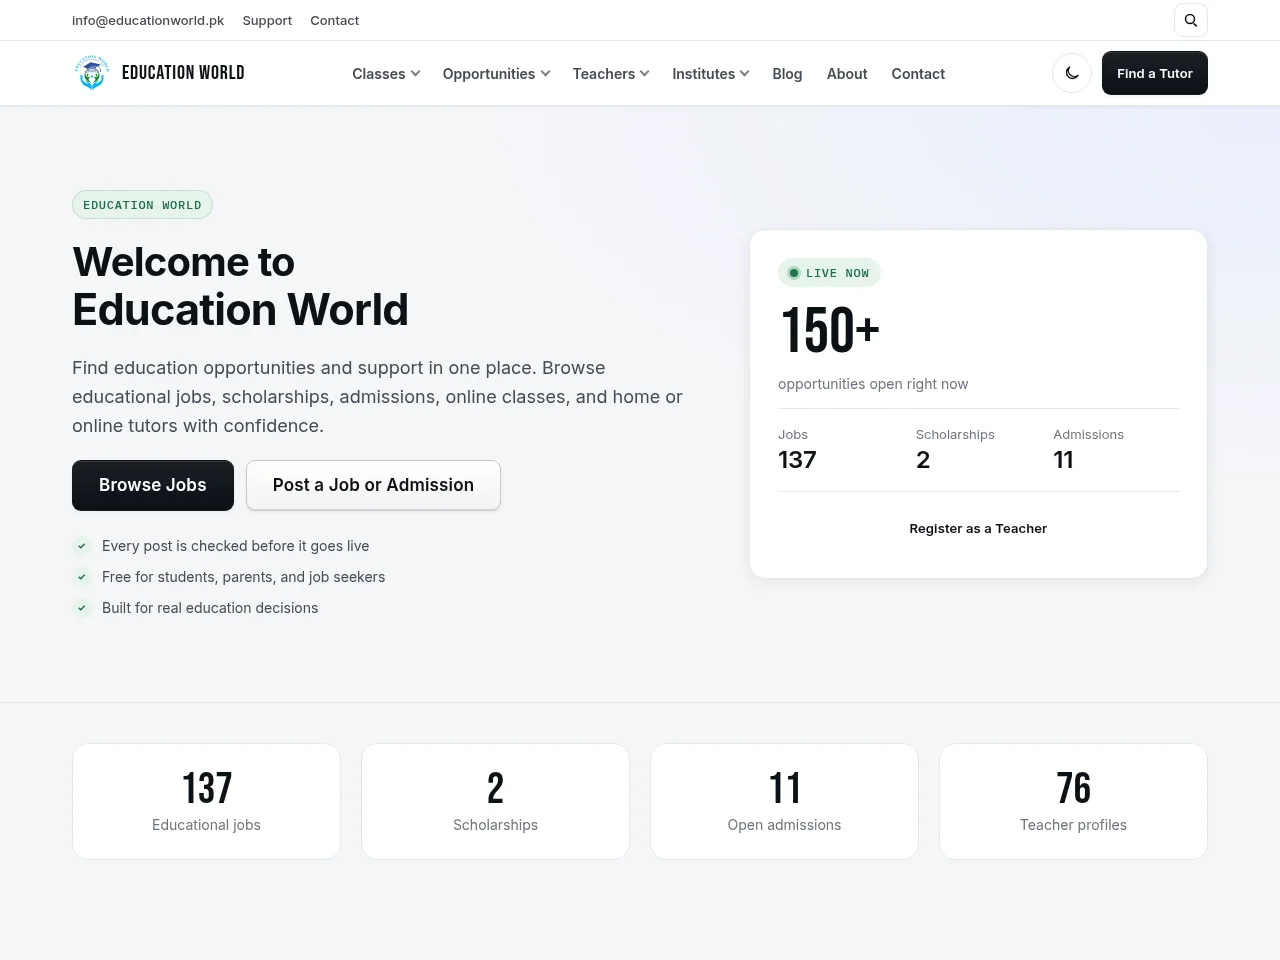
Task: Click the Education World brand name text
Action: coord(183,73)
